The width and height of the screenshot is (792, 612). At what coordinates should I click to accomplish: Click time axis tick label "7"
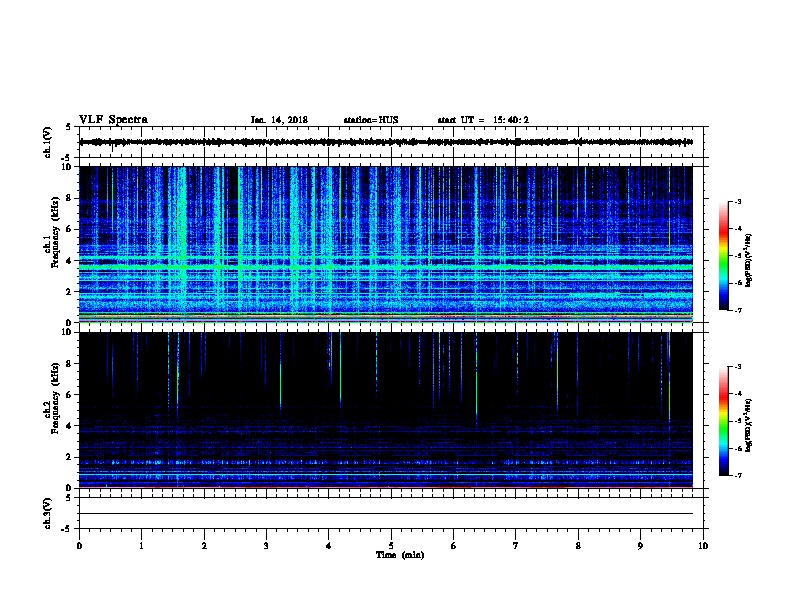516,546
